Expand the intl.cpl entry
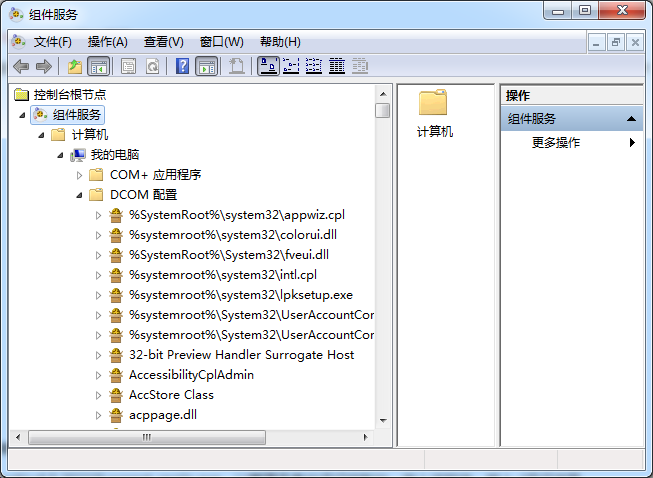 [x=98, y=275]
